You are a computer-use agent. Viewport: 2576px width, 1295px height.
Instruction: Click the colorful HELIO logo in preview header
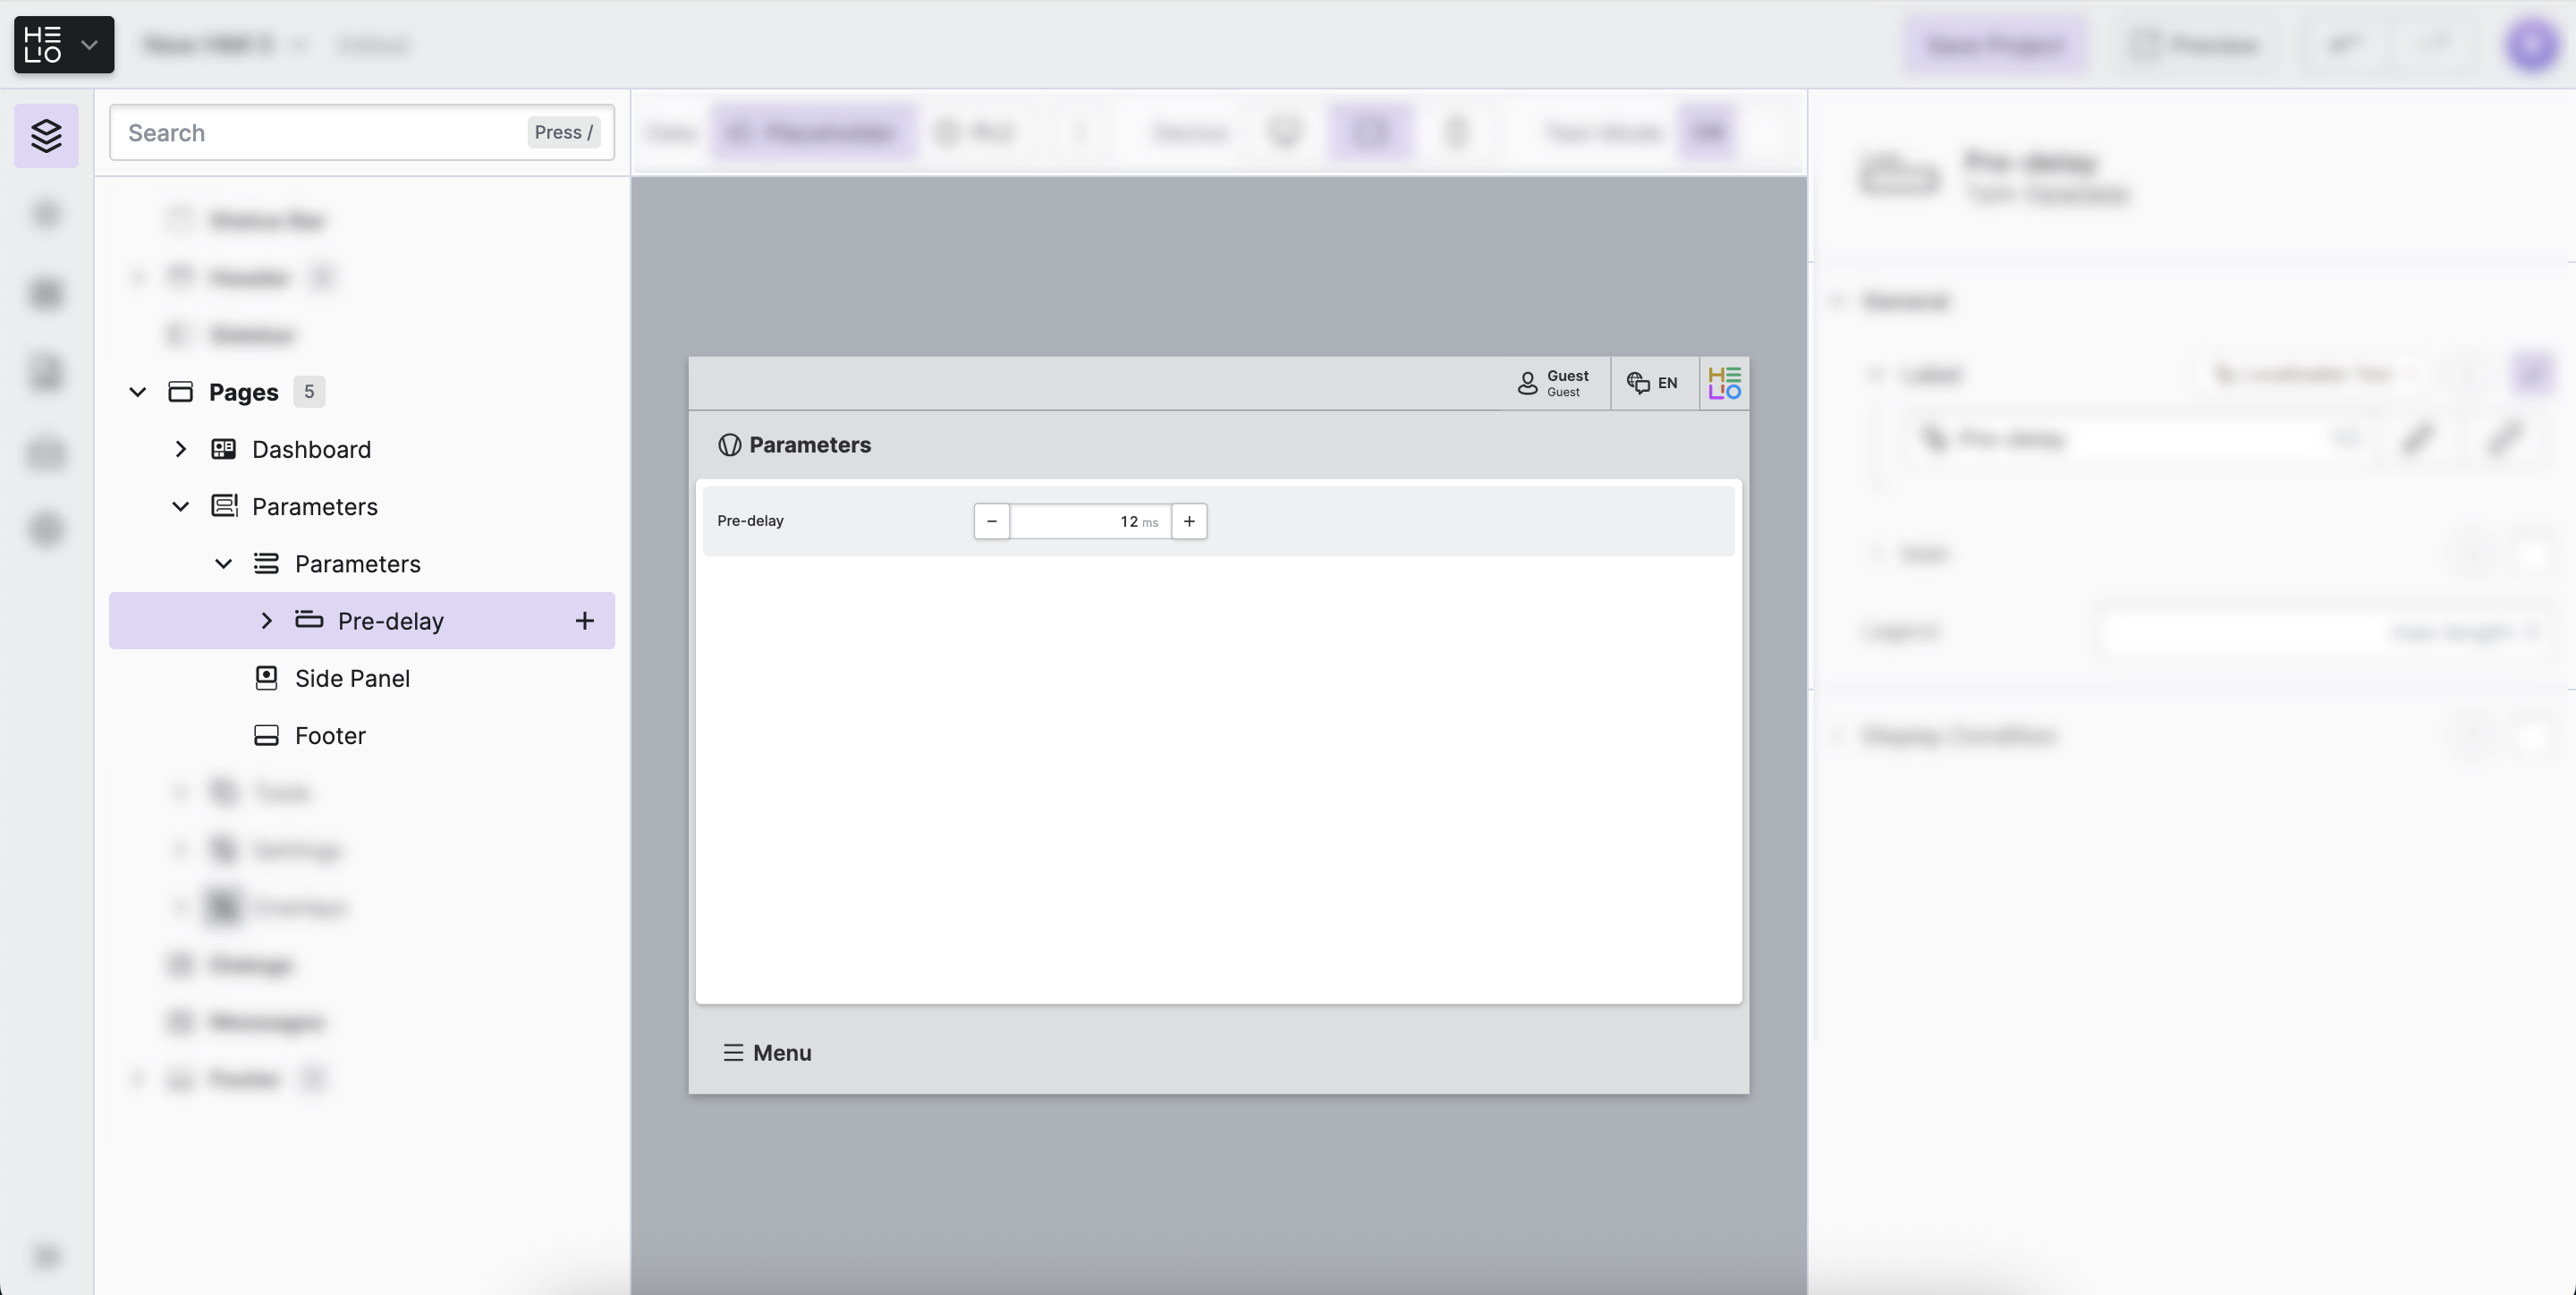point(1724,383)
